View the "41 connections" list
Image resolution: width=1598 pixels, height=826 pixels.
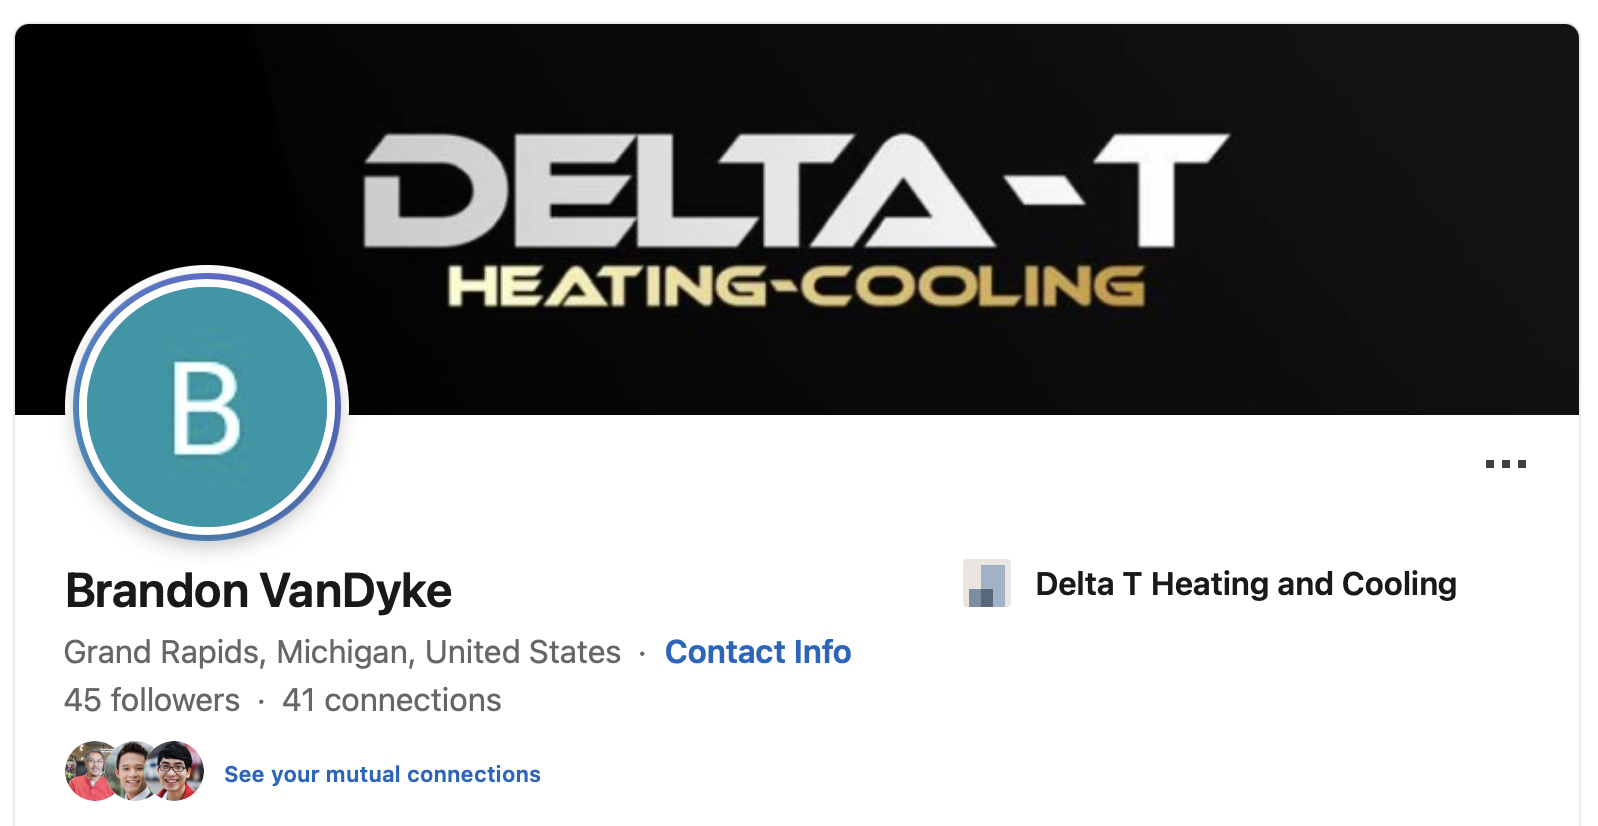click(x=391, y=700)
